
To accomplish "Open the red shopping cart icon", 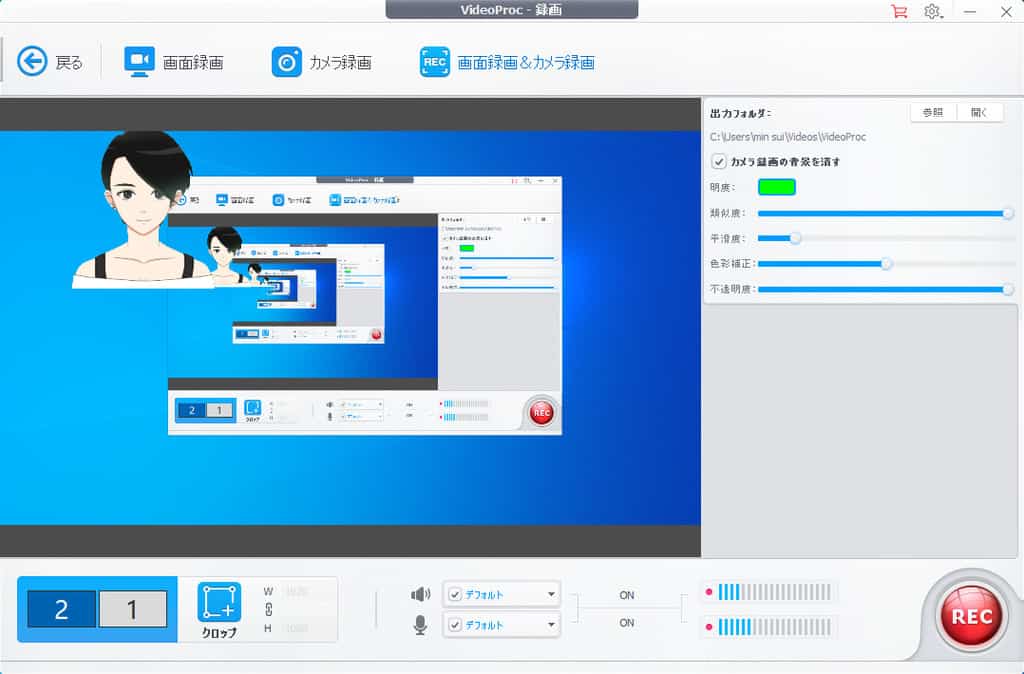I will coord(898,12).
